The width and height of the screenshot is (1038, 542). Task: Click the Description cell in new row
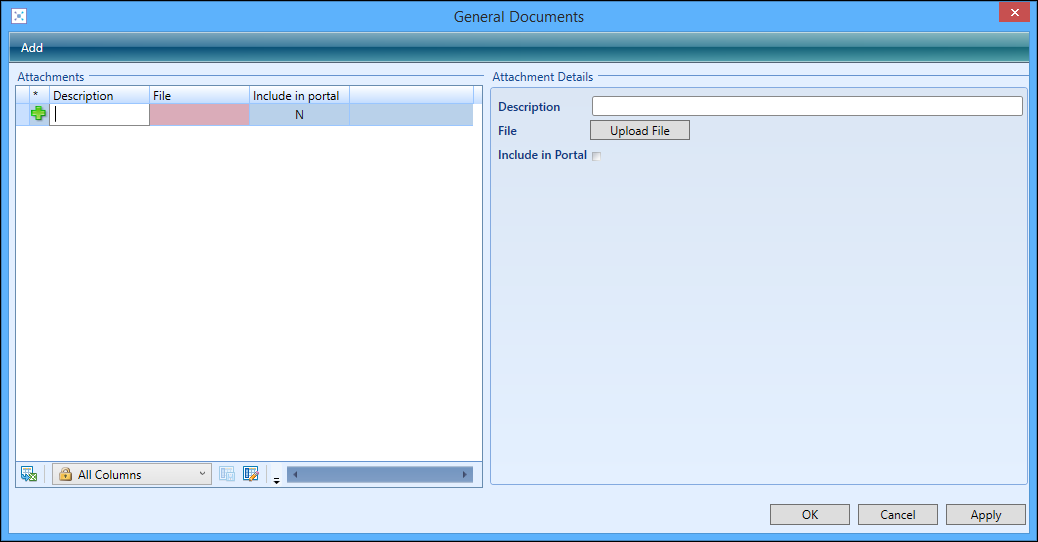click(x=99, y=114)
